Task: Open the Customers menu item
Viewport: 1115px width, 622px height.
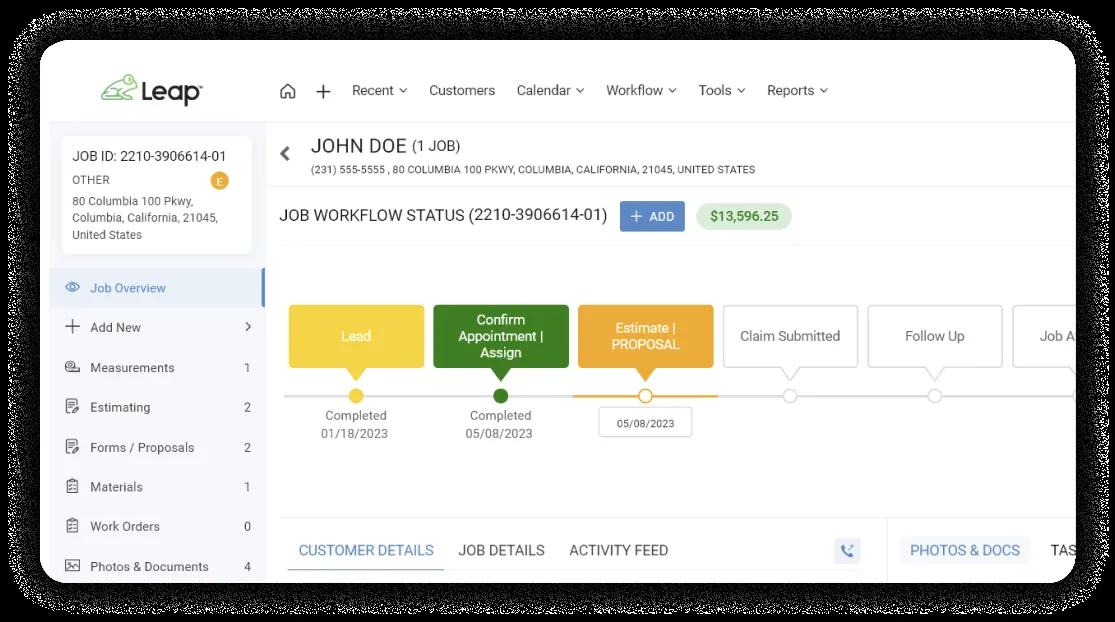Action: pos(462,90)
